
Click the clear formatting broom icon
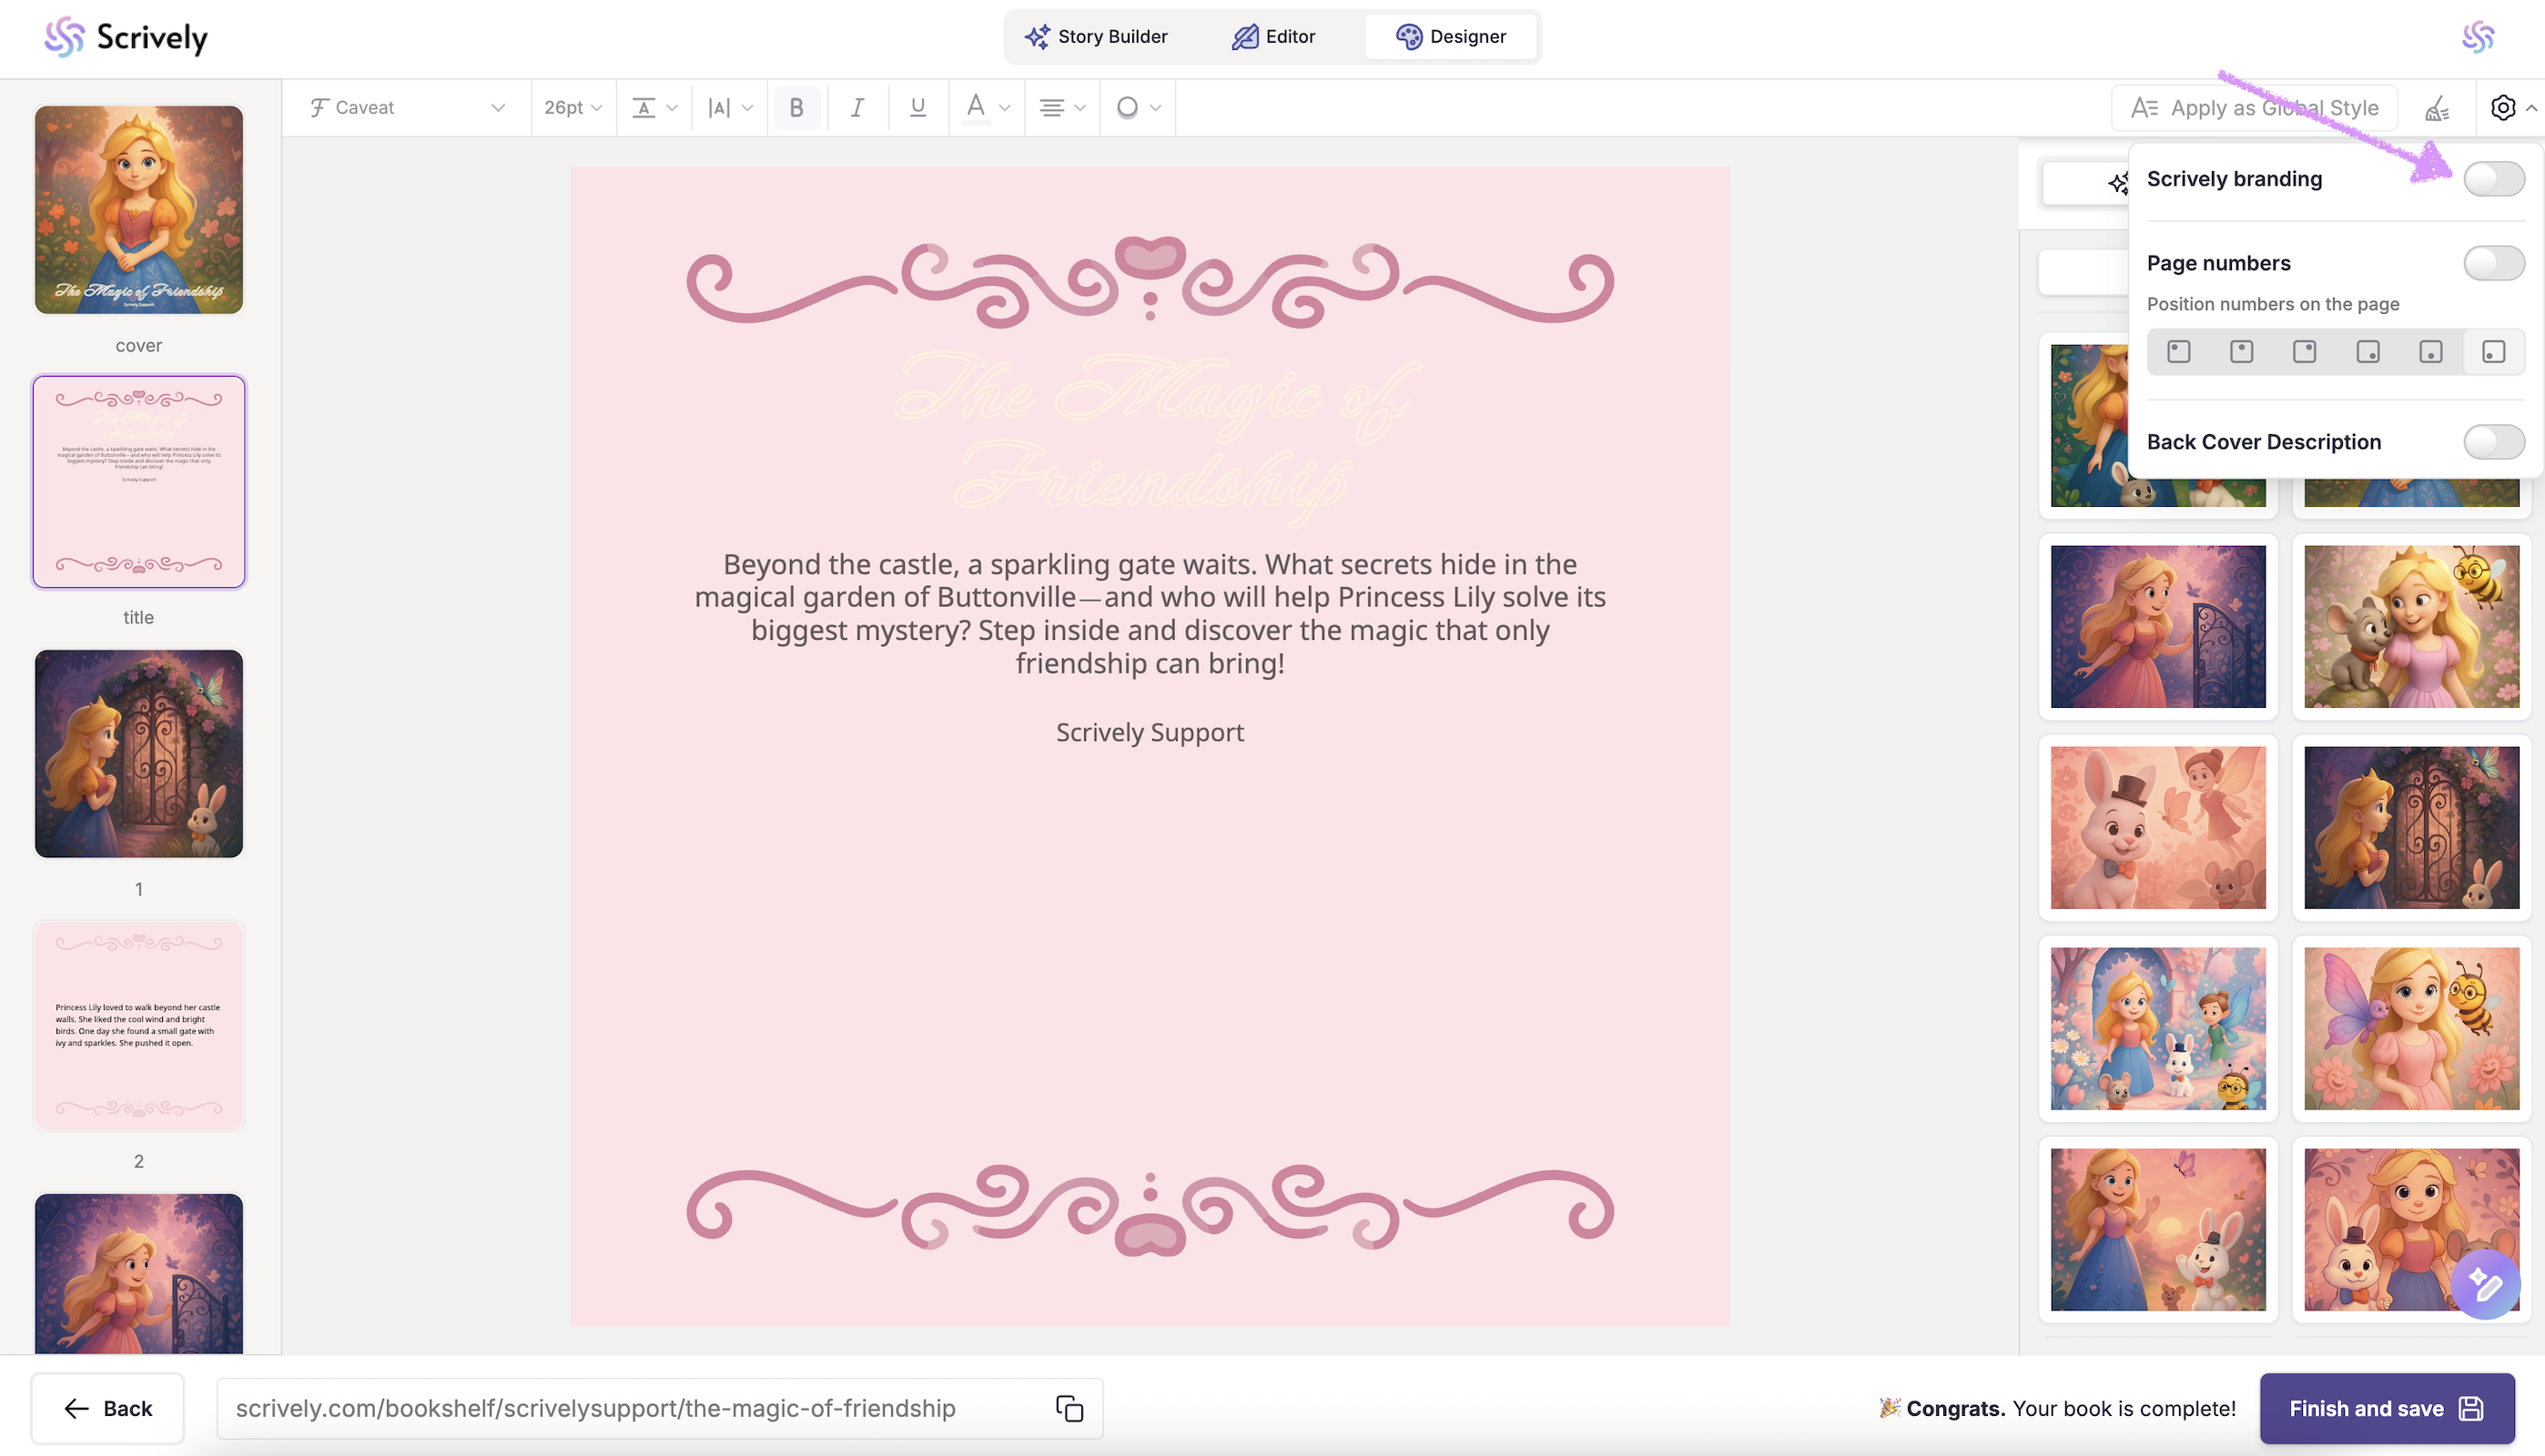(2437, 108)
